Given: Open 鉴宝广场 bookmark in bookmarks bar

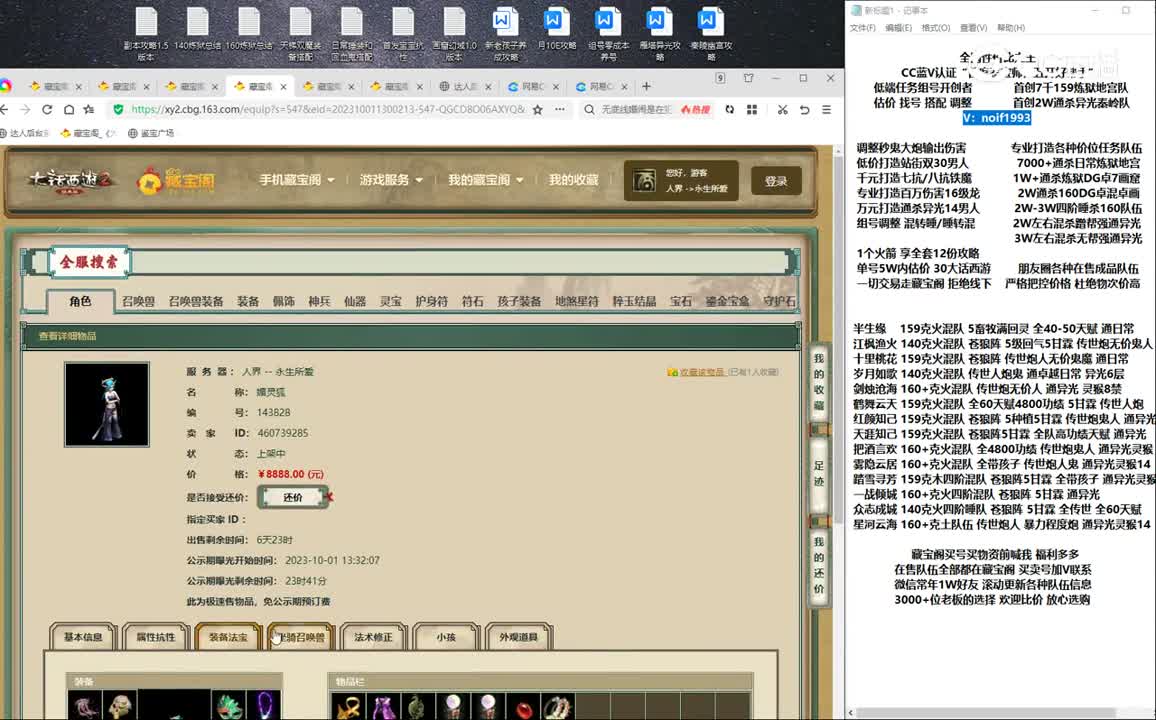Looking at the screenshot, I should click(x=150, y=133).
